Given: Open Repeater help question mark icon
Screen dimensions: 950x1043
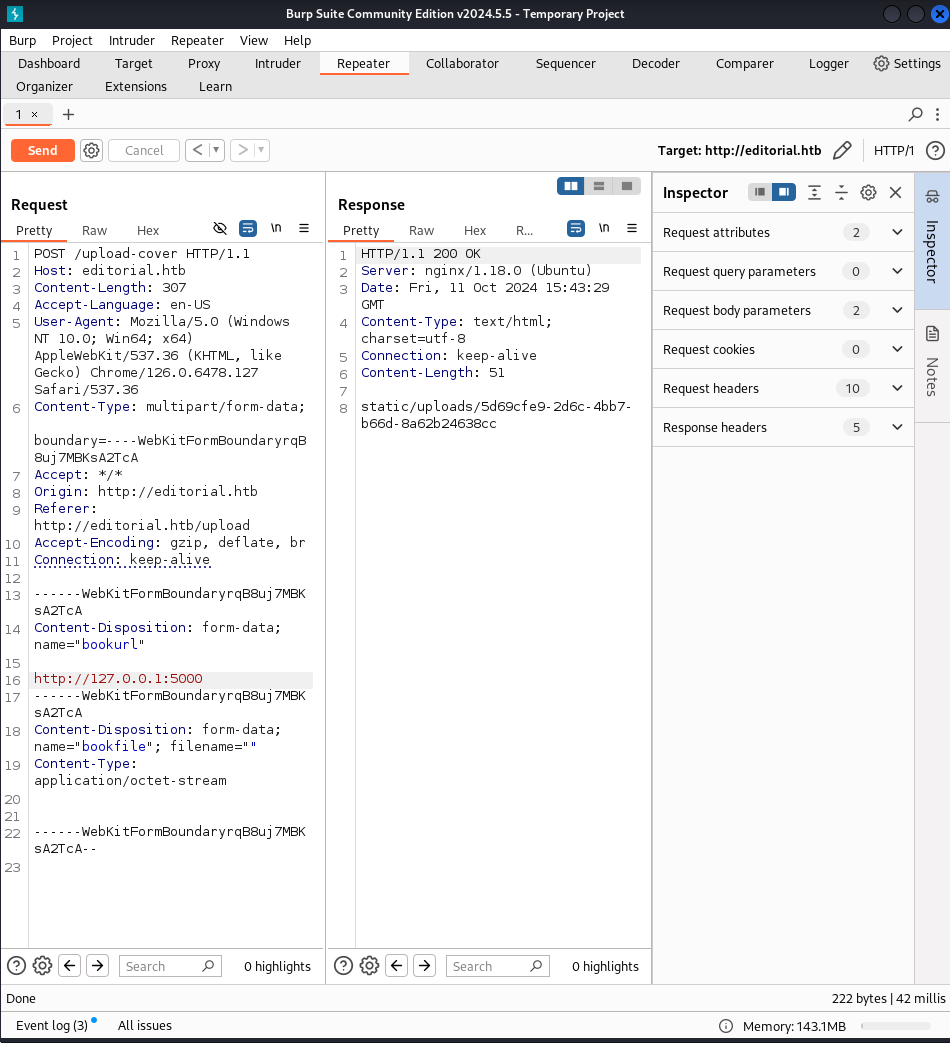Looking at the screenshot, I should click(935, 150).
